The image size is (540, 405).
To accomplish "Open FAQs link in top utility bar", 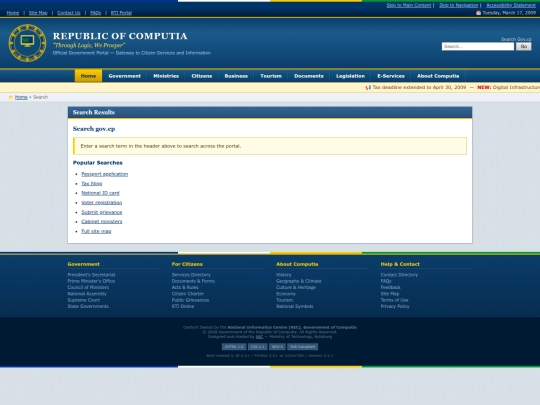I will pyautogui.click(x=95, y=13).
